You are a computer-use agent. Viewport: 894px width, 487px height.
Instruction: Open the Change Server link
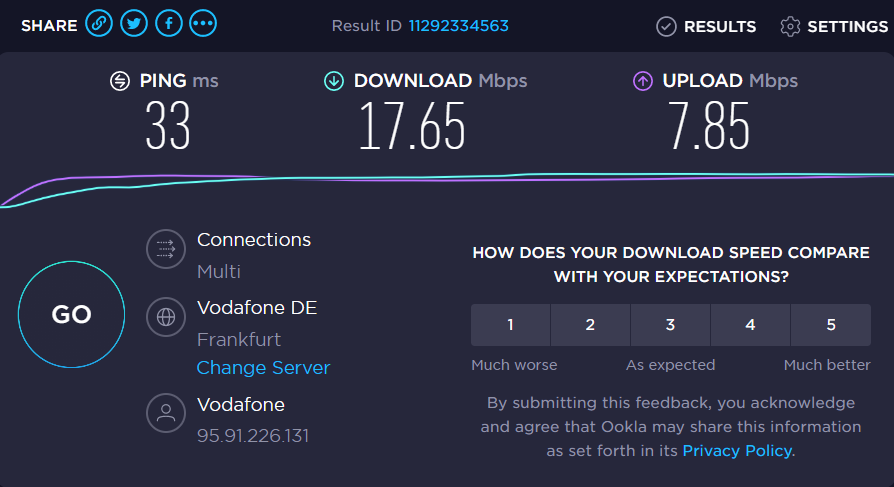point(263,368)
